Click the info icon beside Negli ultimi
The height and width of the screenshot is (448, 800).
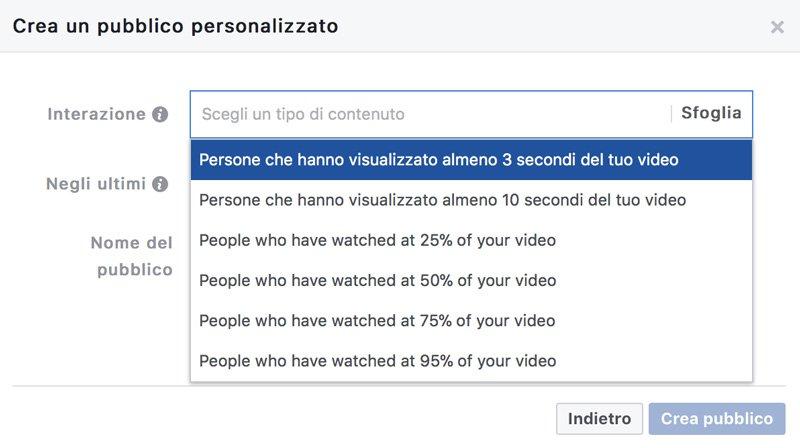[160, 184]
